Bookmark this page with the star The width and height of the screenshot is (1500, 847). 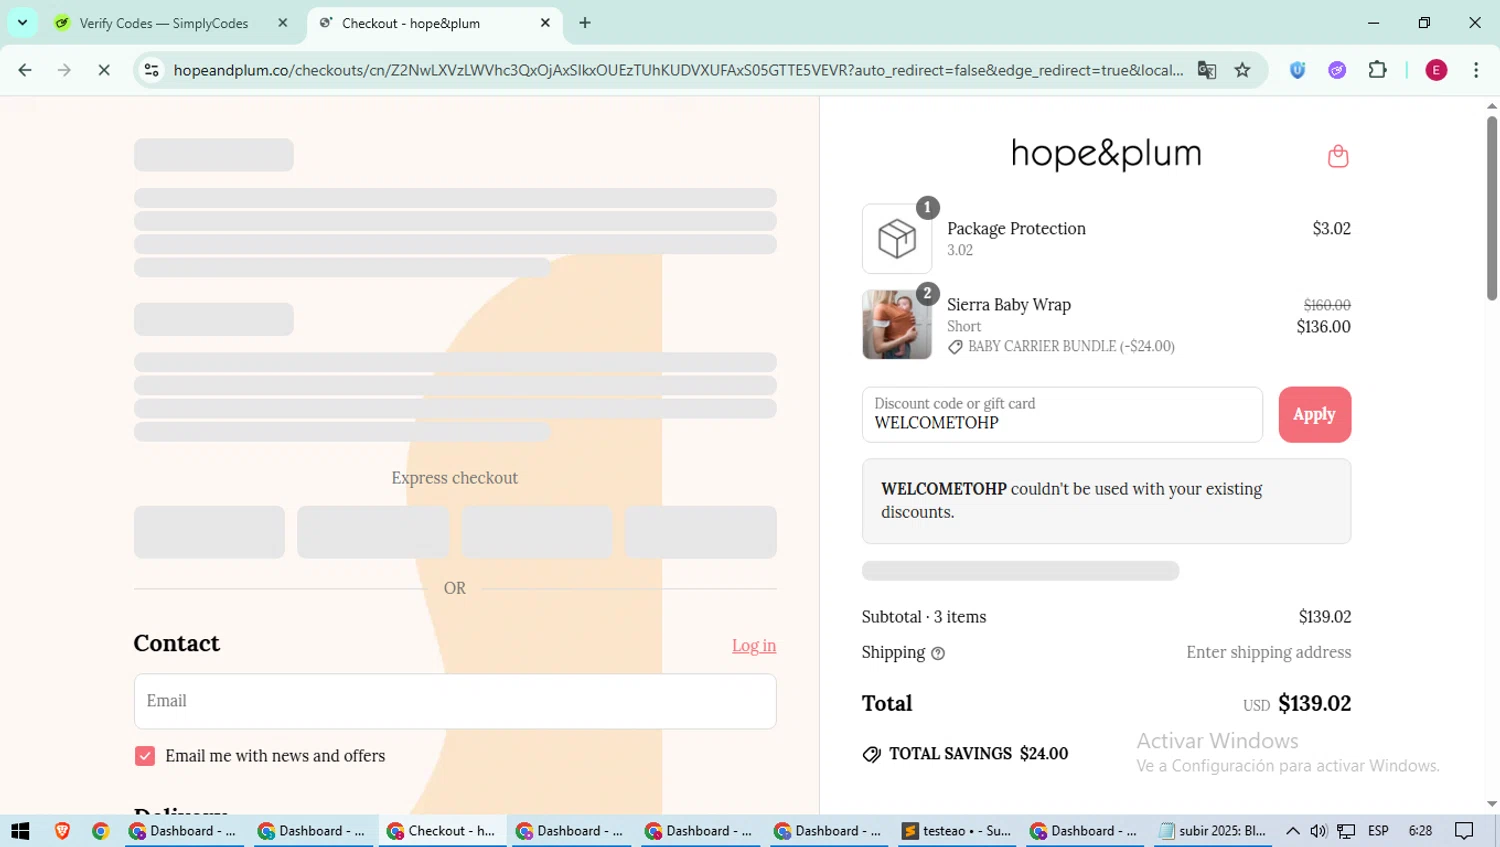click(1242, 70)
